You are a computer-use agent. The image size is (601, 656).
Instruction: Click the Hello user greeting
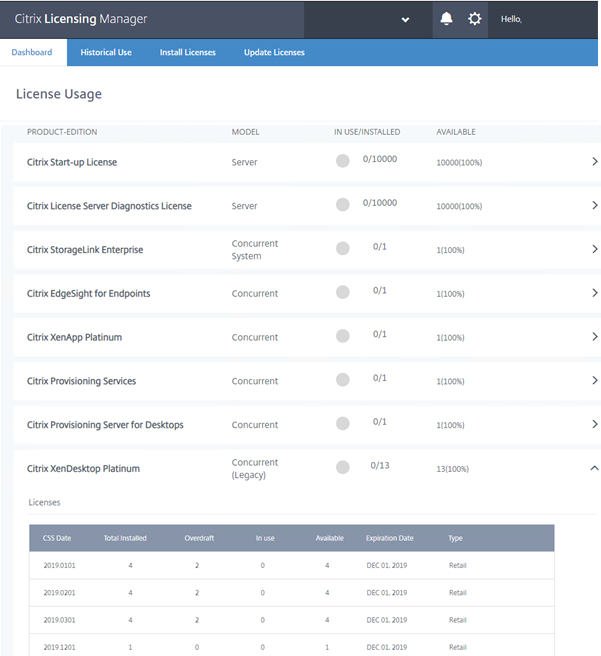512,19
